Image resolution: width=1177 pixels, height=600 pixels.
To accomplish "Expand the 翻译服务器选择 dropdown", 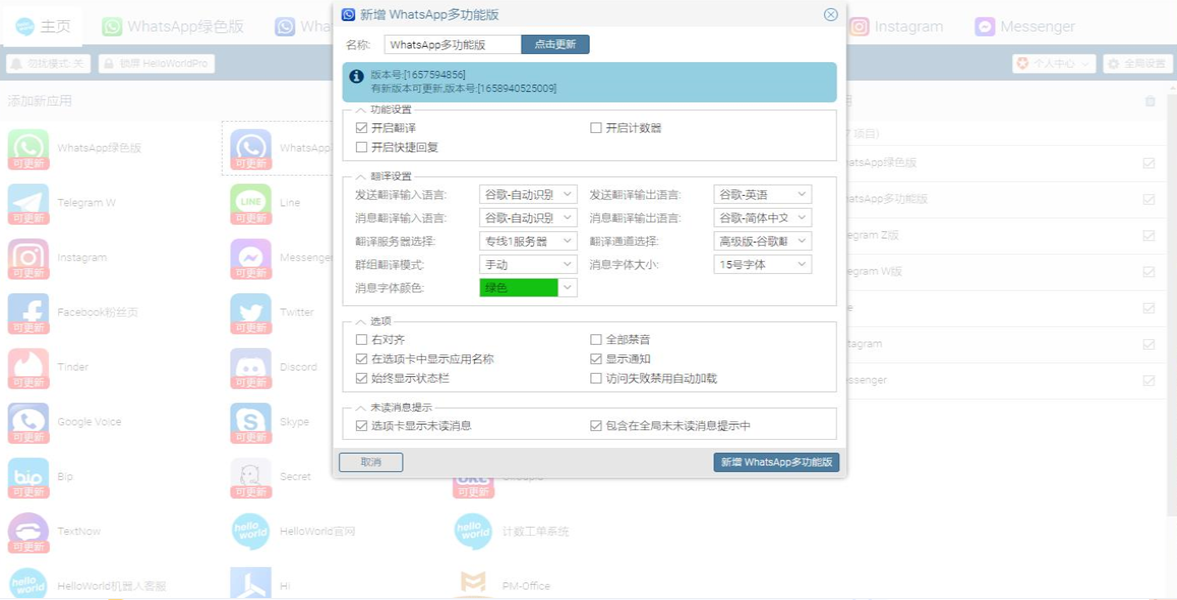I will [x=528, y=241].
